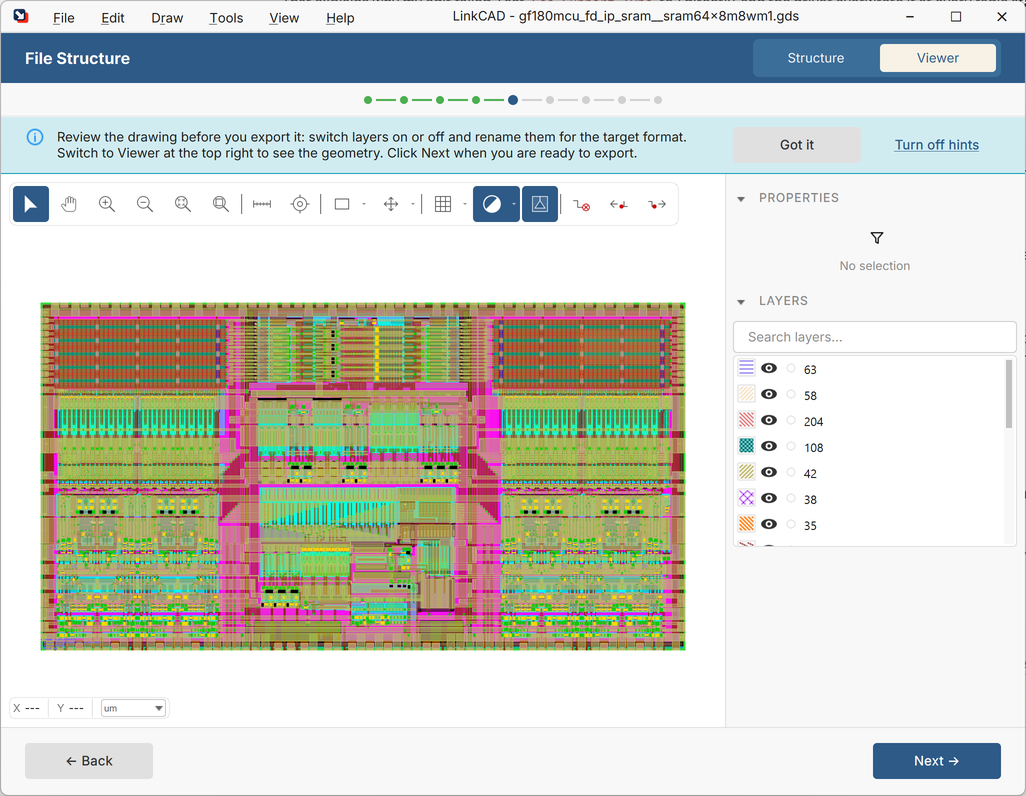Image resolution: width=1026 pixels, height=796 pixels.
Task: Click the Search layers input field
Action: click(x=874, y=337)
